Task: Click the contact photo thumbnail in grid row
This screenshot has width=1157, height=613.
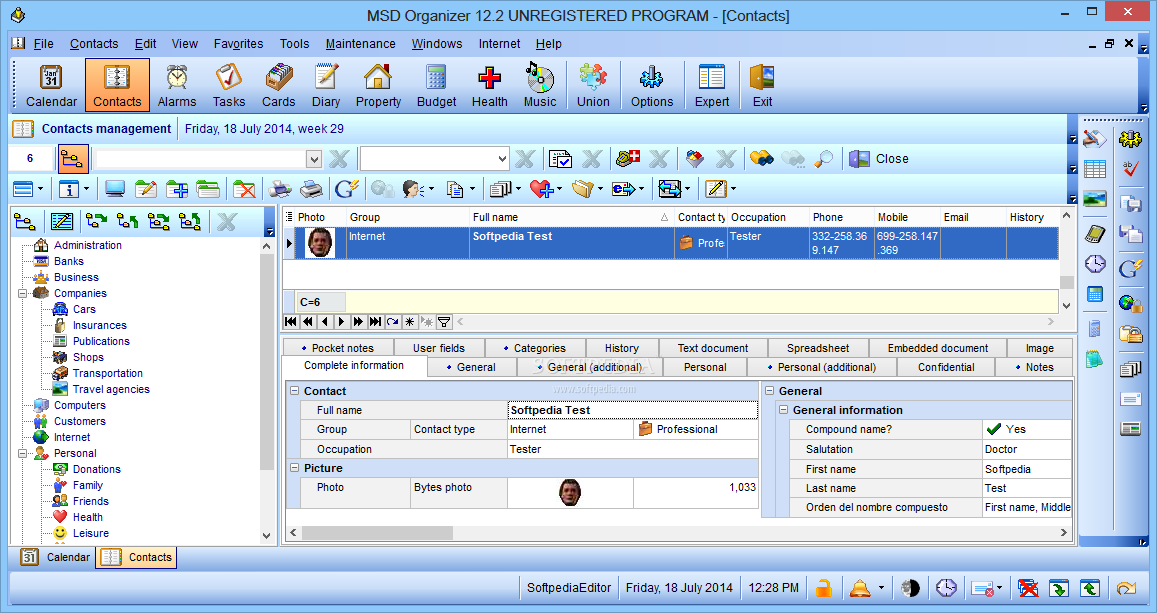Action: 320,243
